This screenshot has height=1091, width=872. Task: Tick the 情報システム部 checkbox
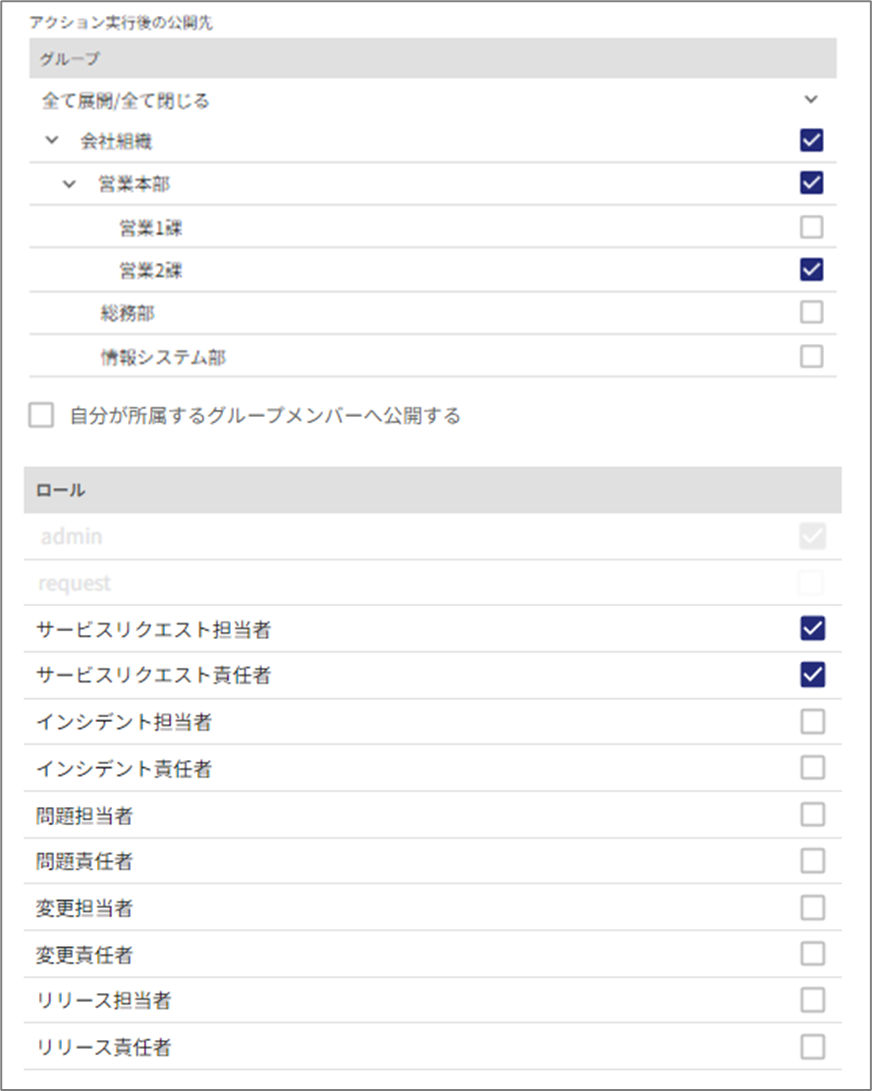tap(812, 356)
